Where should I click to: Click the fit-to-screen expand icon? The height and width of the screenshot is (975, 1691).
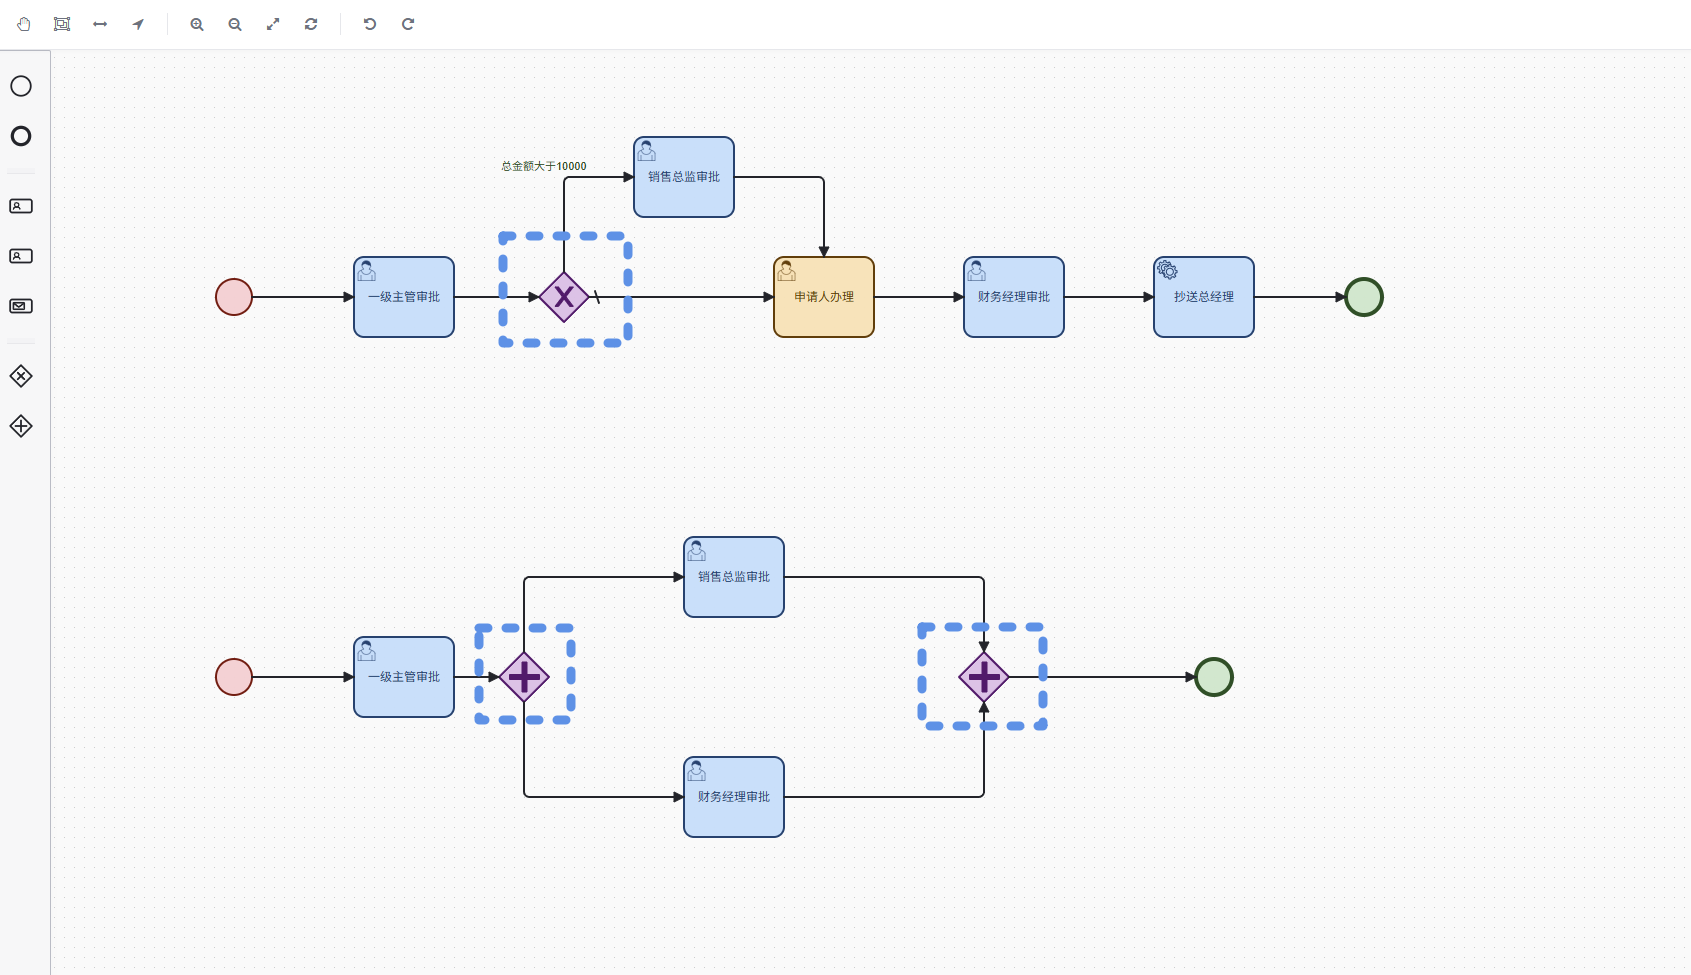273,24
